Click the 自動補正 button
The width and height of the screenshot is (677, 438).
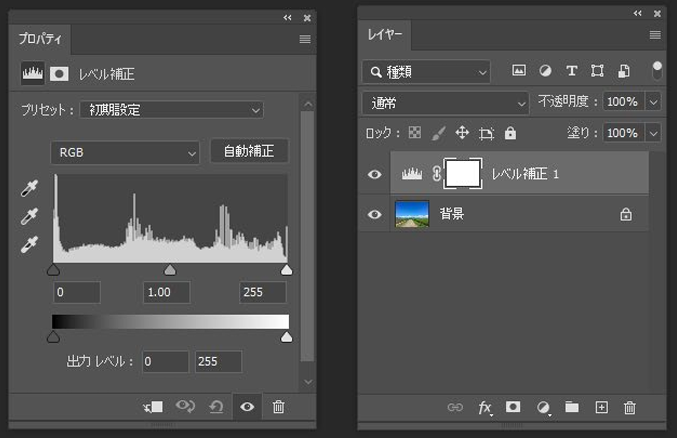tap(249, 152)
